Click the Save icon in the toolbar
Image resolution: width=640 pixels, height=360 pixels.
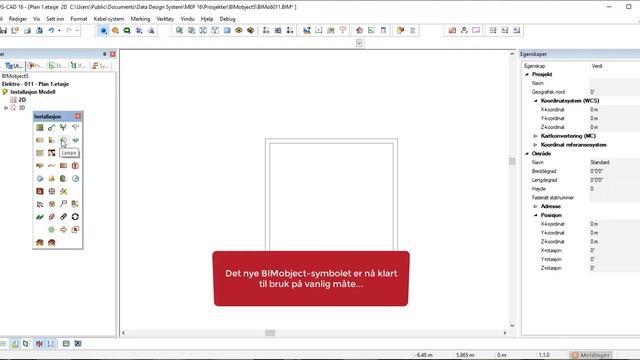tap(3, 30)
